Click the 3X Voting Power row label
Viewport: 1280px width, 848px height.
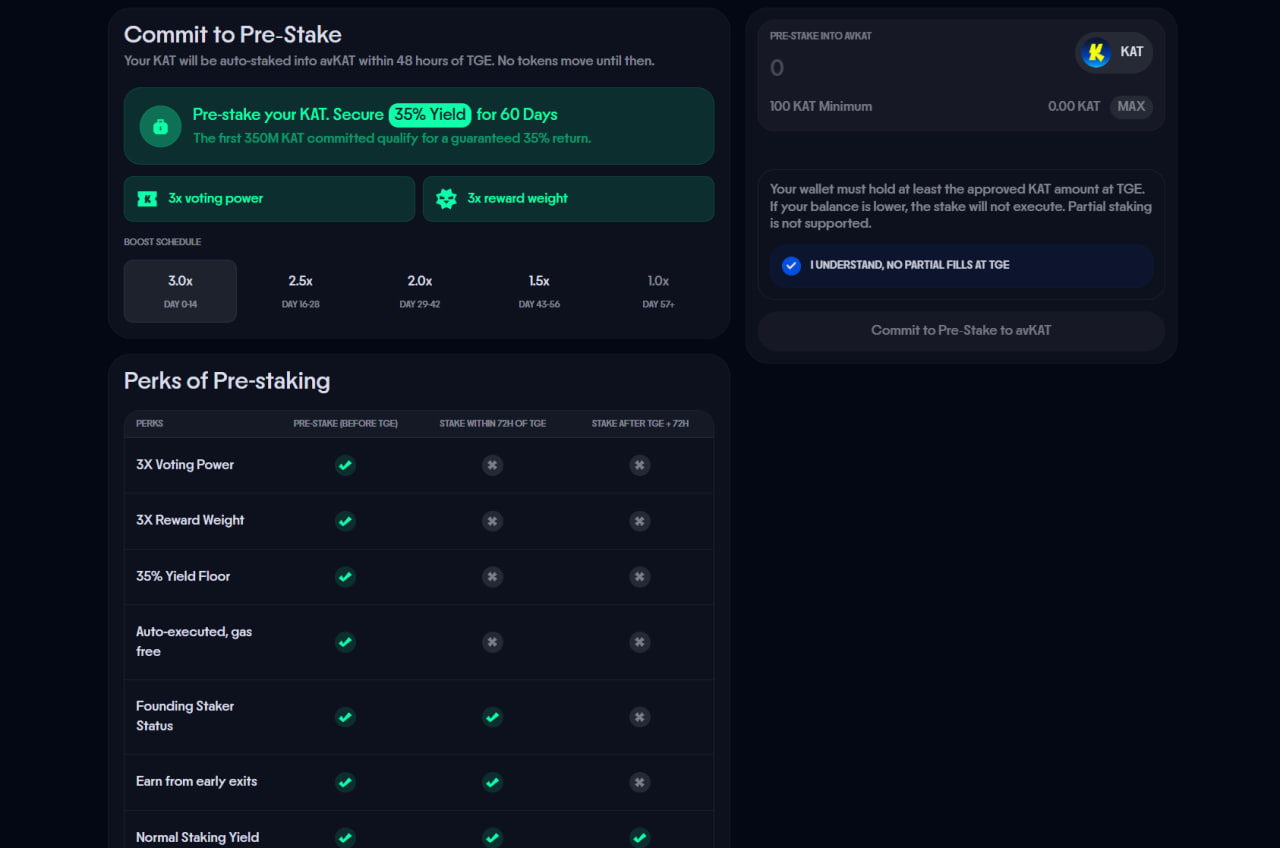pos(185,465)
